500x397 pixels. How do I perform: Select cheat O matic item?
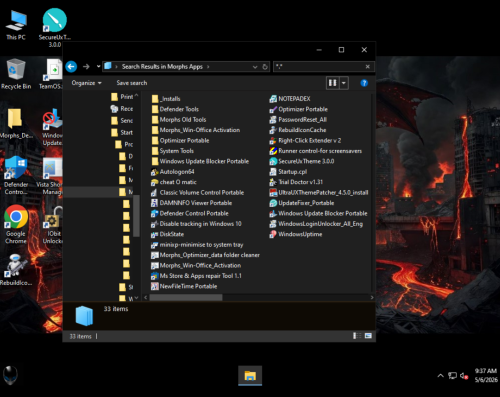174,182
